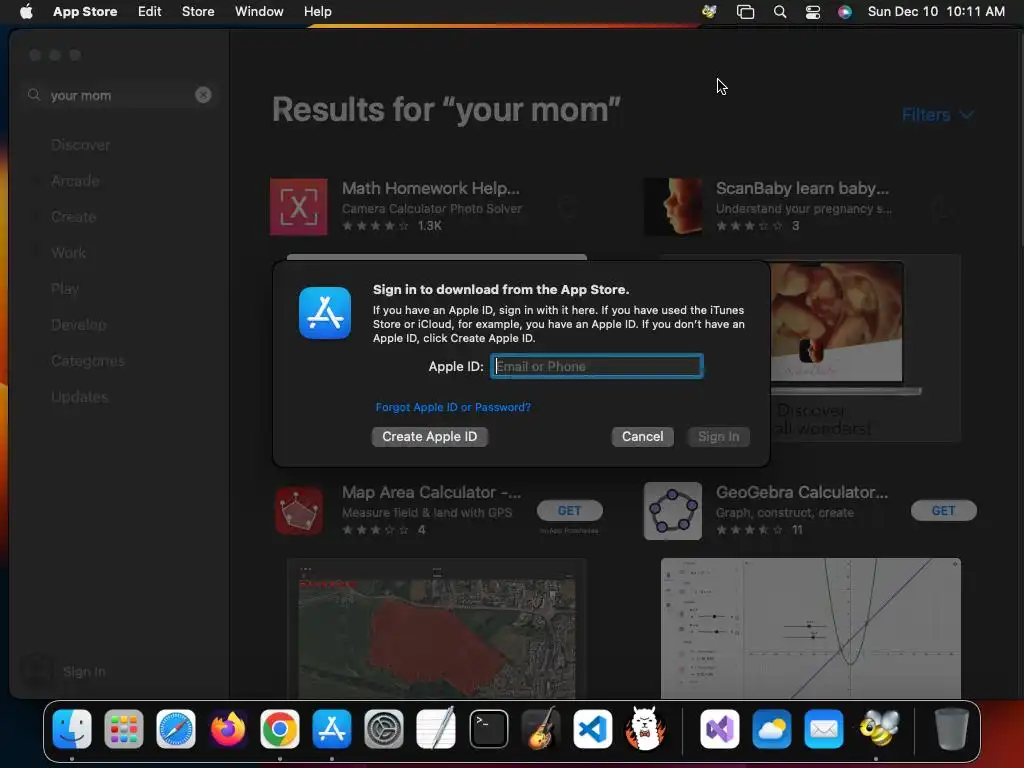This screenshot has width=1024, height=768.
Task: Open Visual Studio Code from the Dock
Action: tap(593, 729)
